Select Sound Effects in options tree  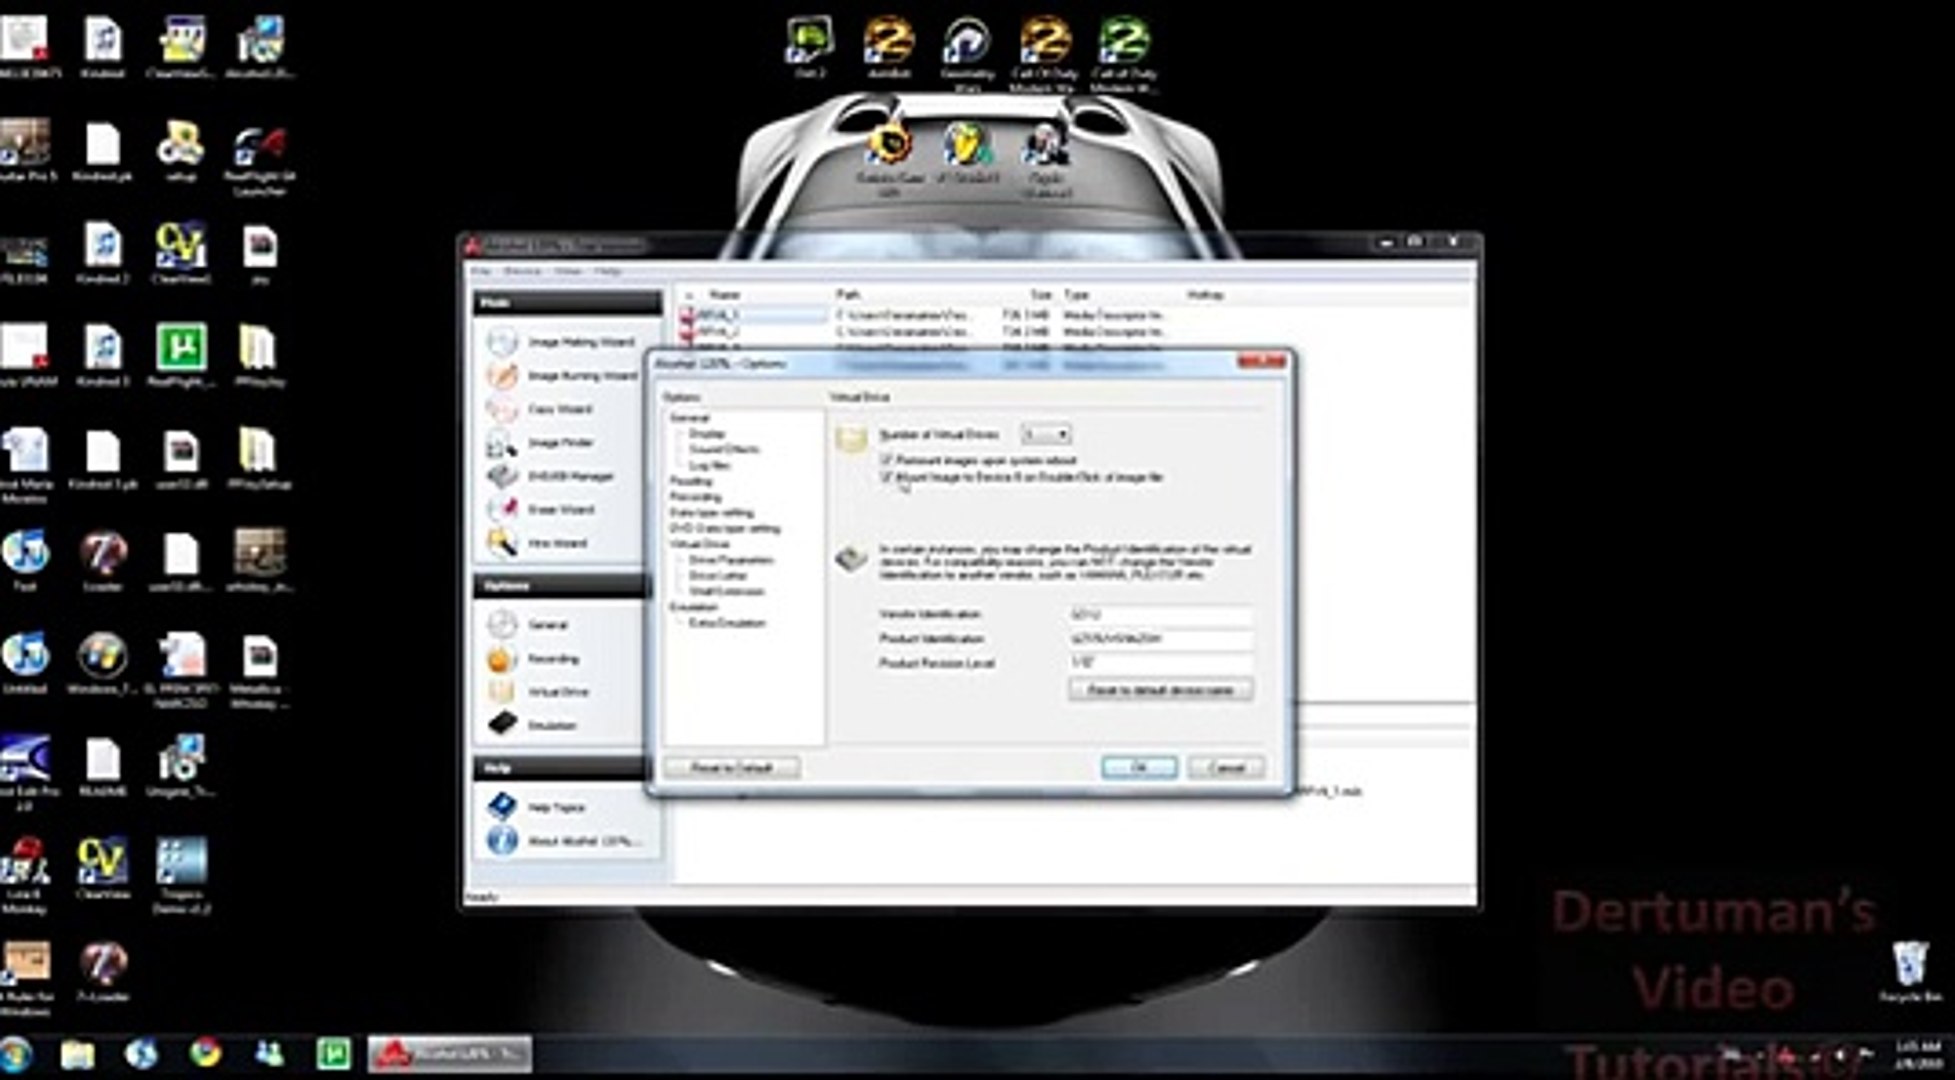(724, 450)
